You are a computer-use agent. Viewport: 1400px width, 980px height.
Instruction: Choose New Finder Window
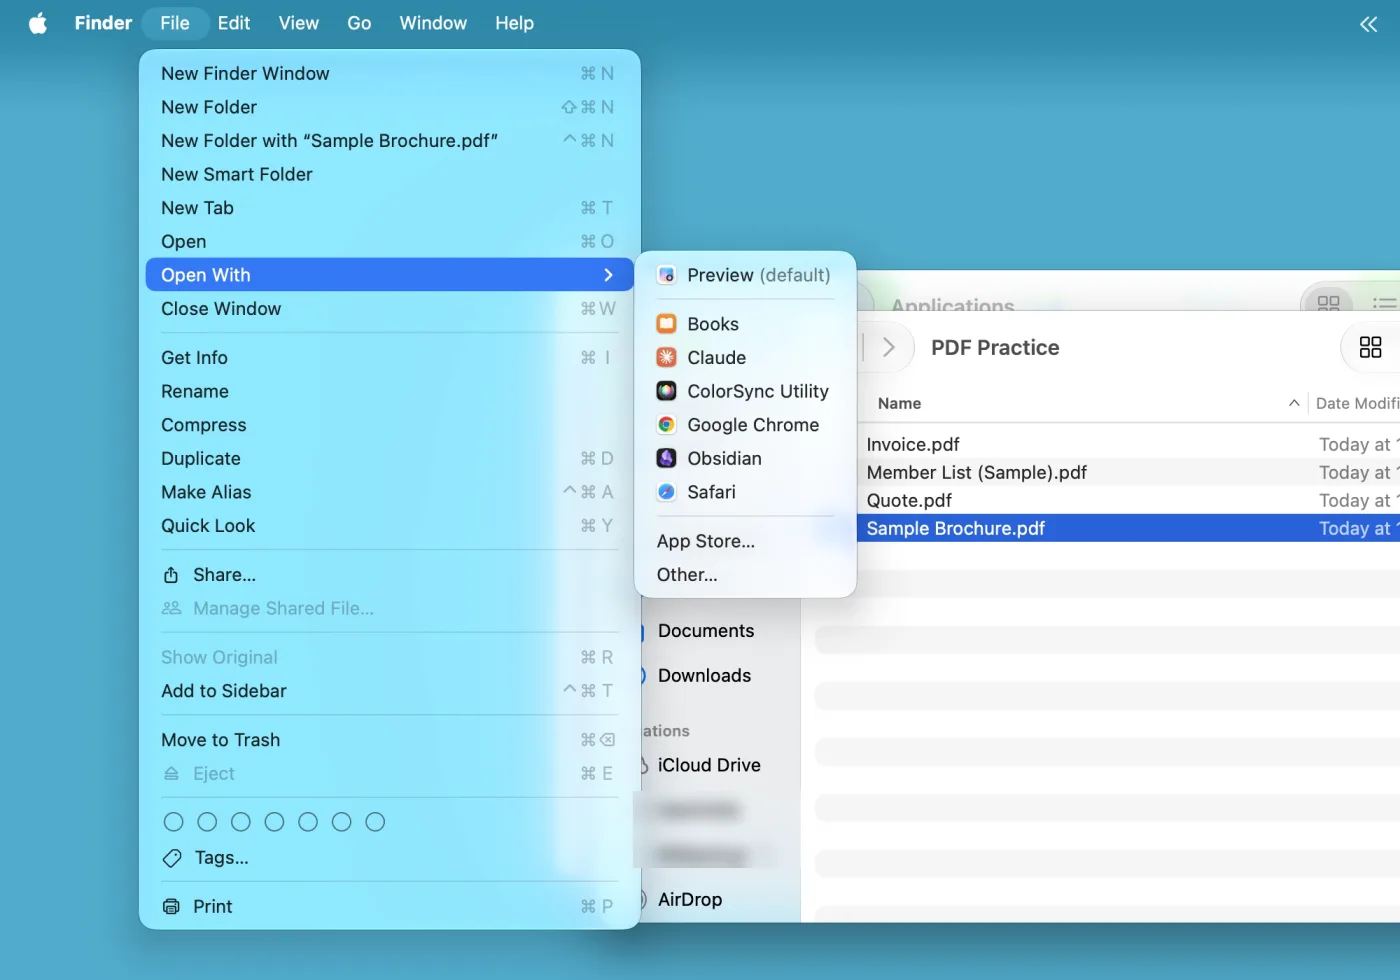pyautogui.click(x=389, y=73)
